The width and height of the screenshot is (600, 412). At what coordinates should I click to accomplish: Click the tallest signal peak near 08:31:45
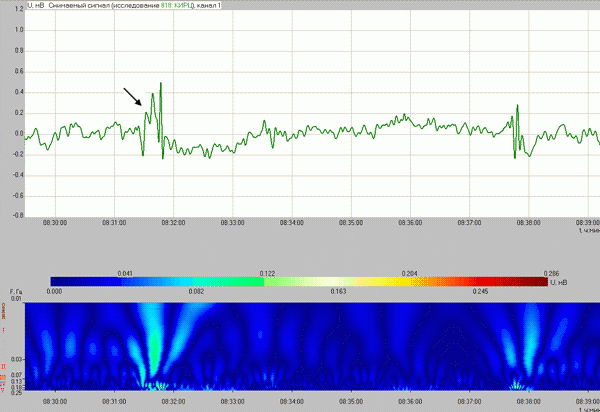[161, 83]
